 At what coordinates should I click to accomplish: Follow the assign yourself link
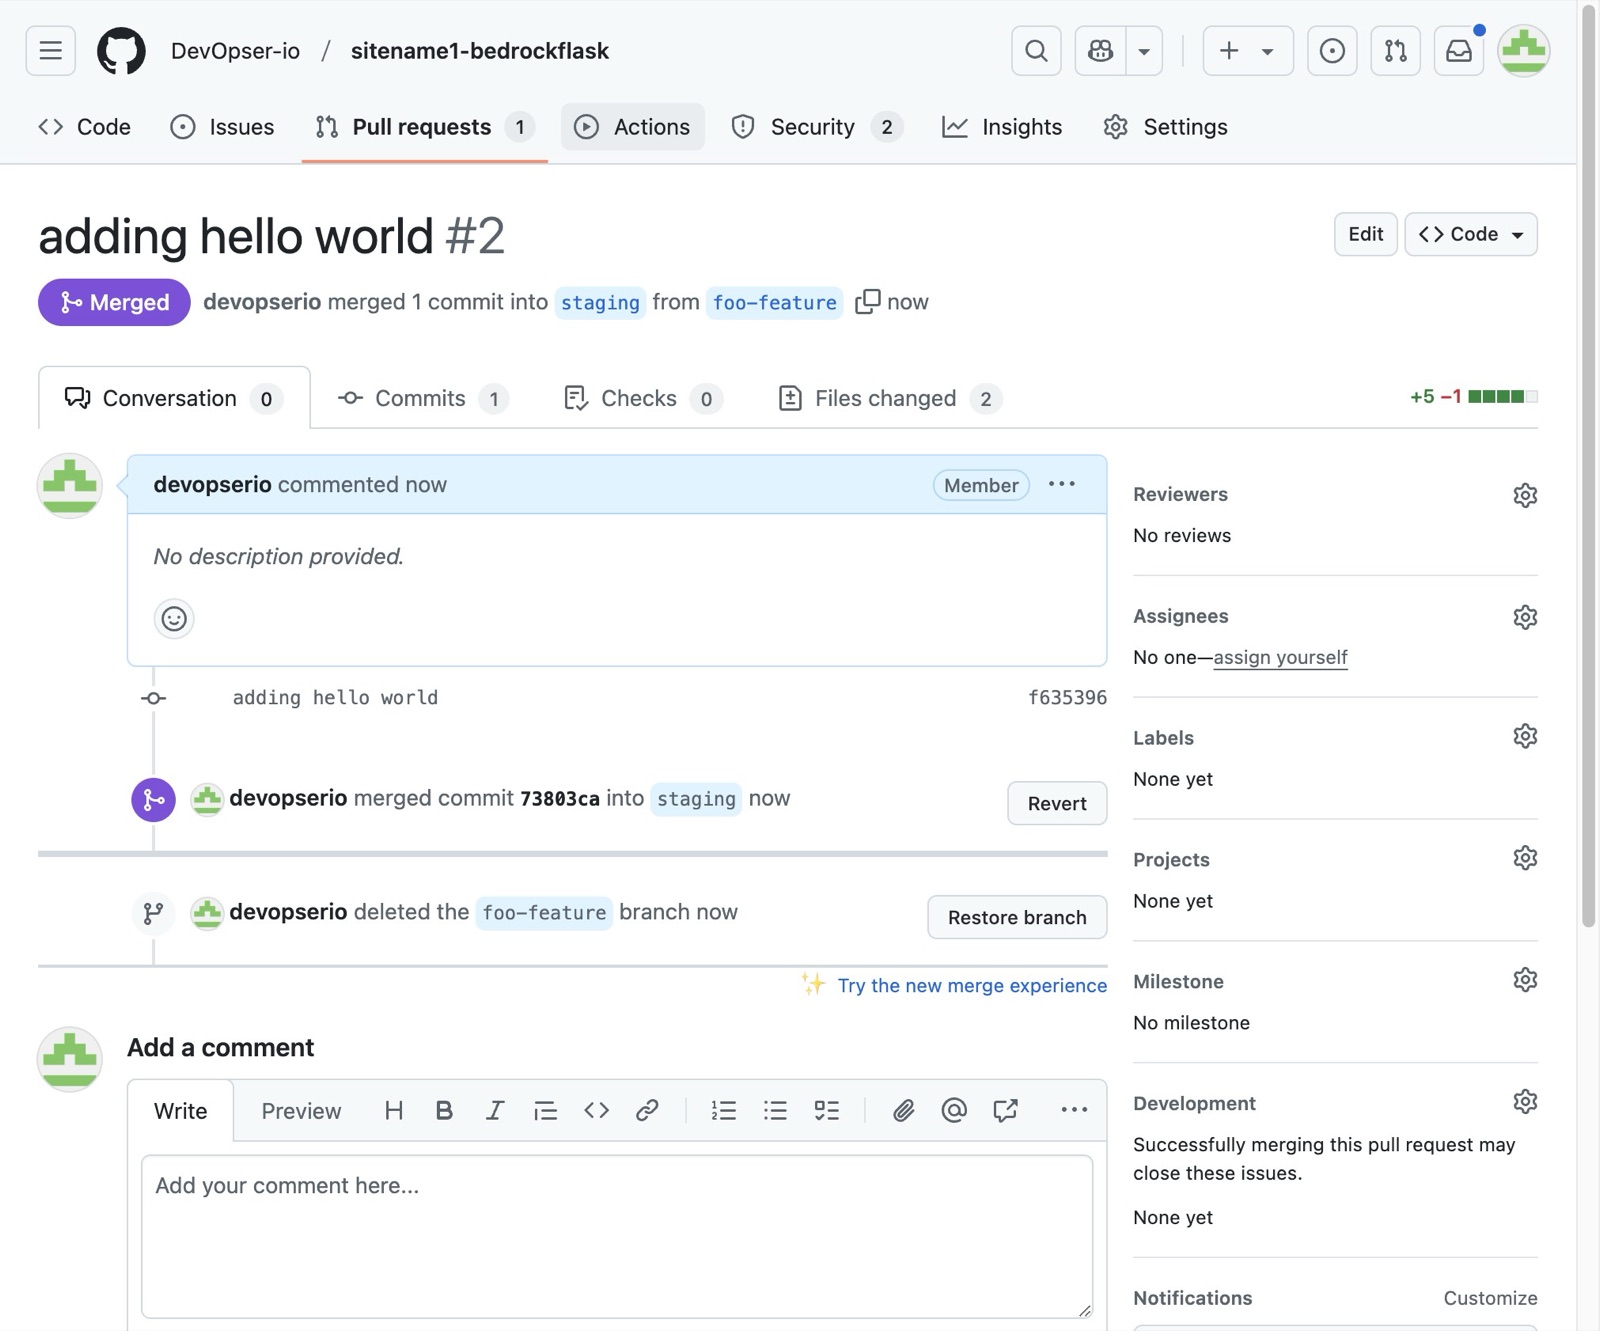(1280, 657)
